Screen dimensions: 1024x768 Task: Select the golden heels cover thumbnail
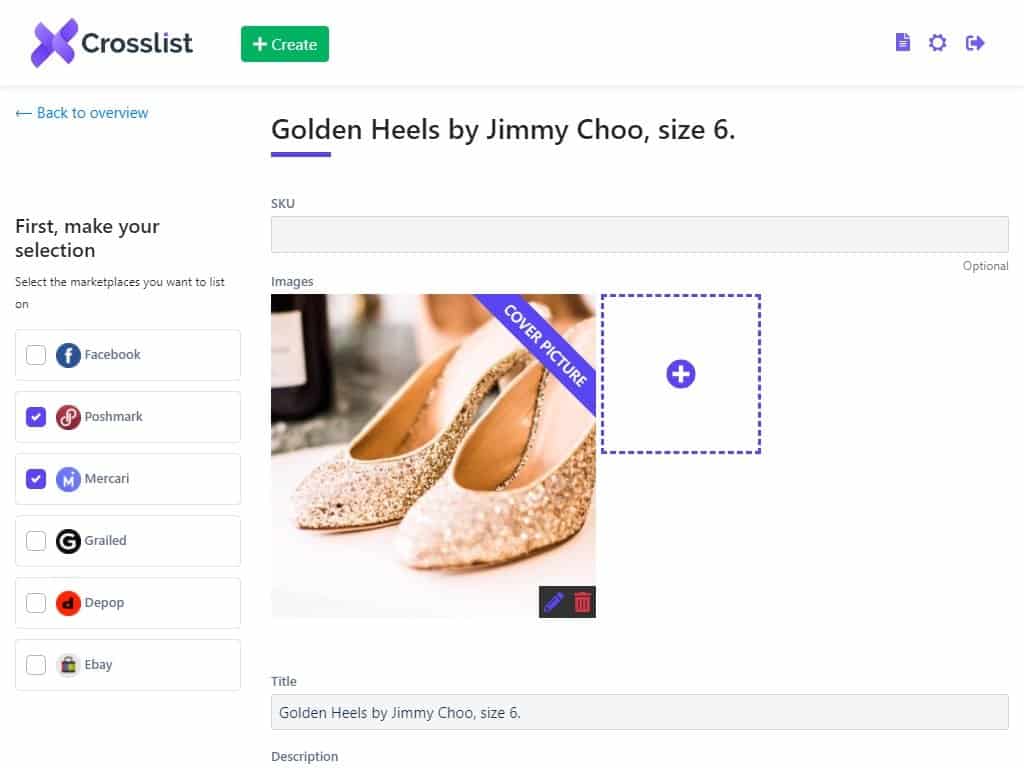(433, 456)
